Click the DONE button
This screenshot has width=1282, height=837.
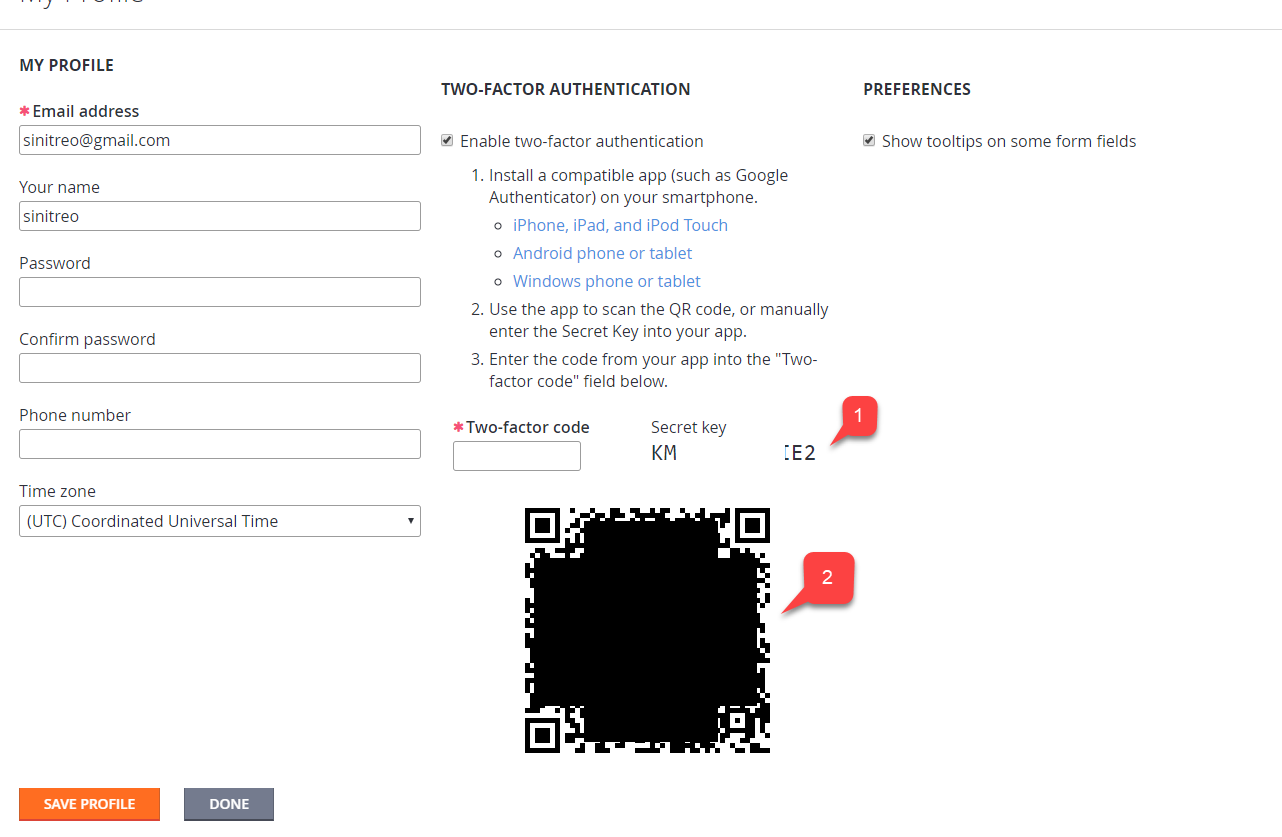pos(228,804)
